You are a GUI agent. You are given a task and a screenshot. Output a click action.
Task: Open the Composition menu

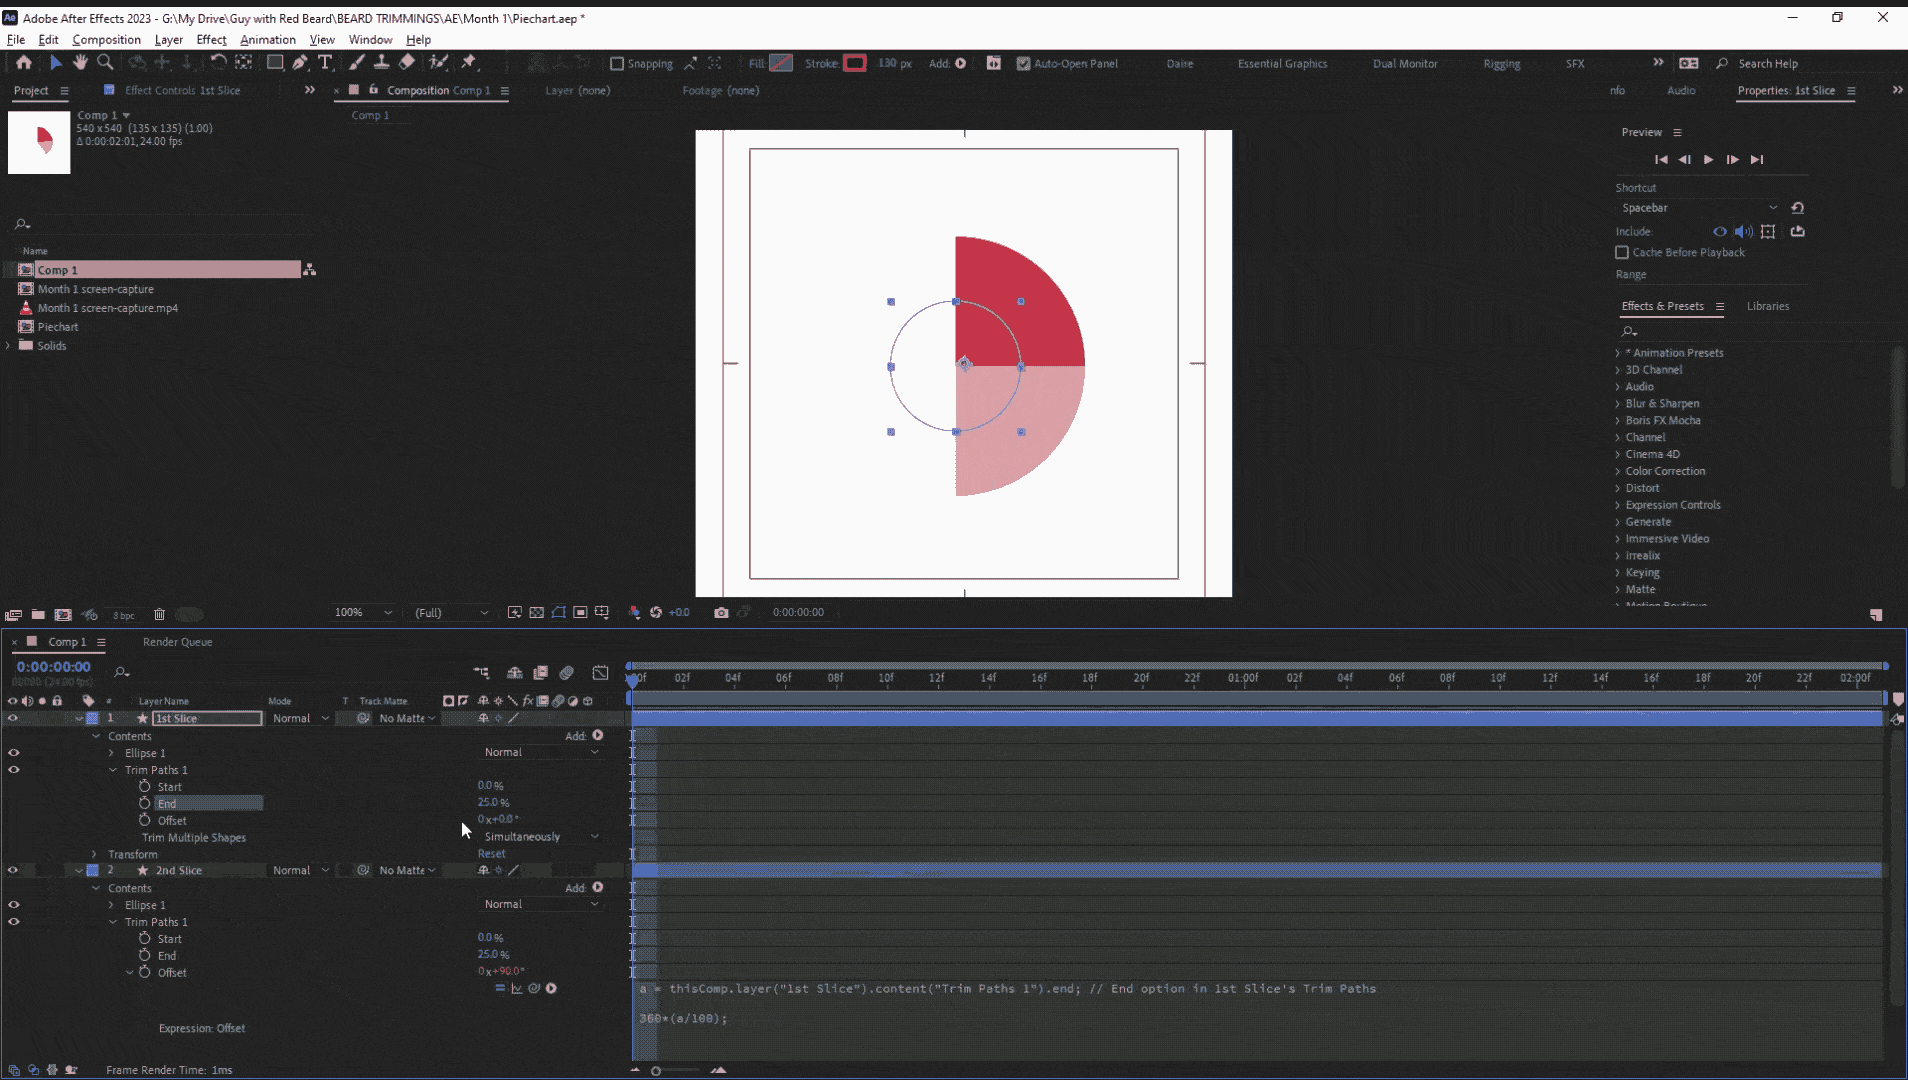(x=106, y=40)
